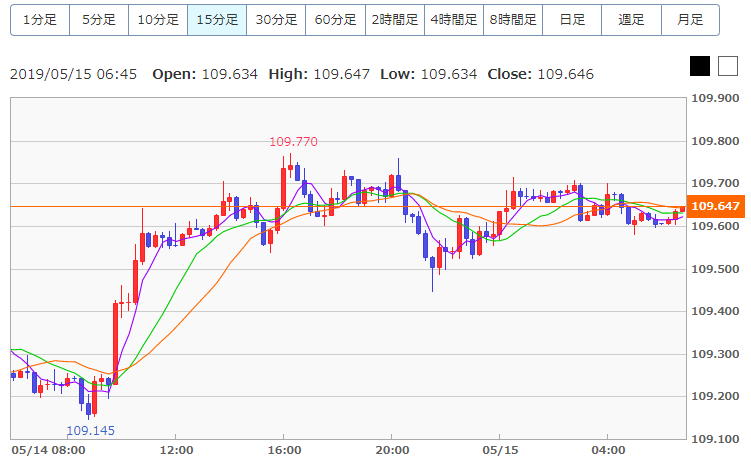Switch to the 2時間足 chart
The height and width of the screenshot is (462, 751).
pyautogui.click(x=395, y=20)
